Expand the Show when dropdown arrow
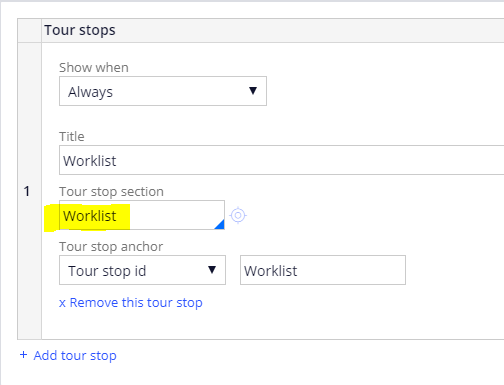Viewport: 504px width, 385px height. coord(253,91)
